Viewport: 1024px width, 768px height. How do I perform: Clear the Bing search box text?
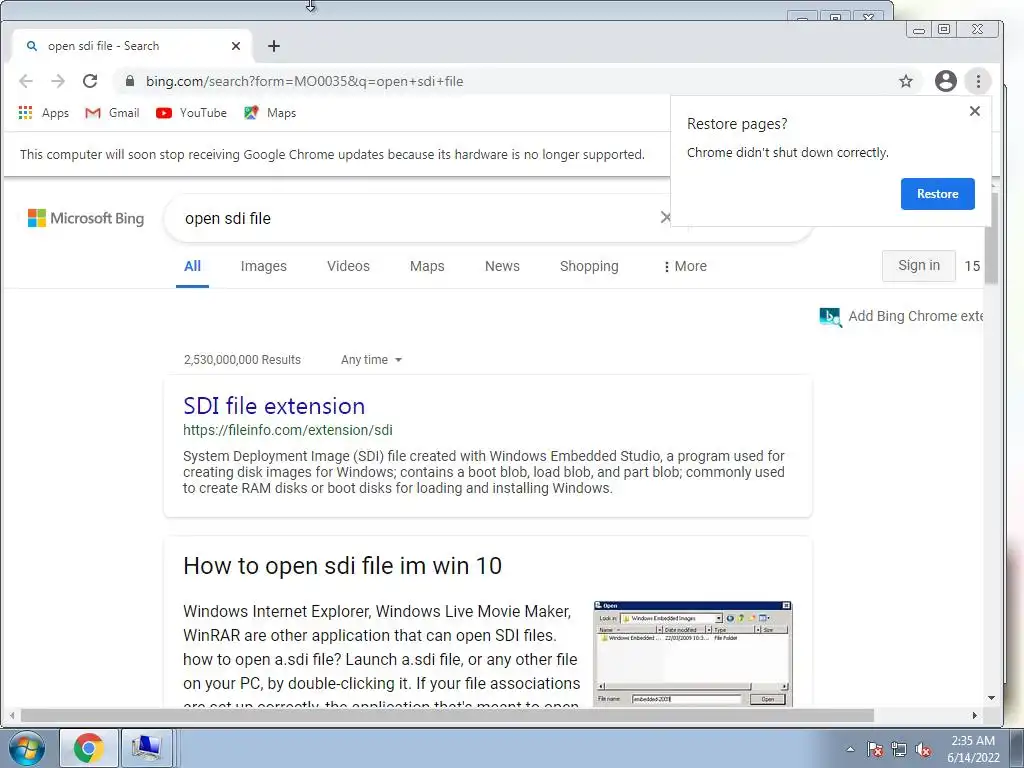coord(665,217)
